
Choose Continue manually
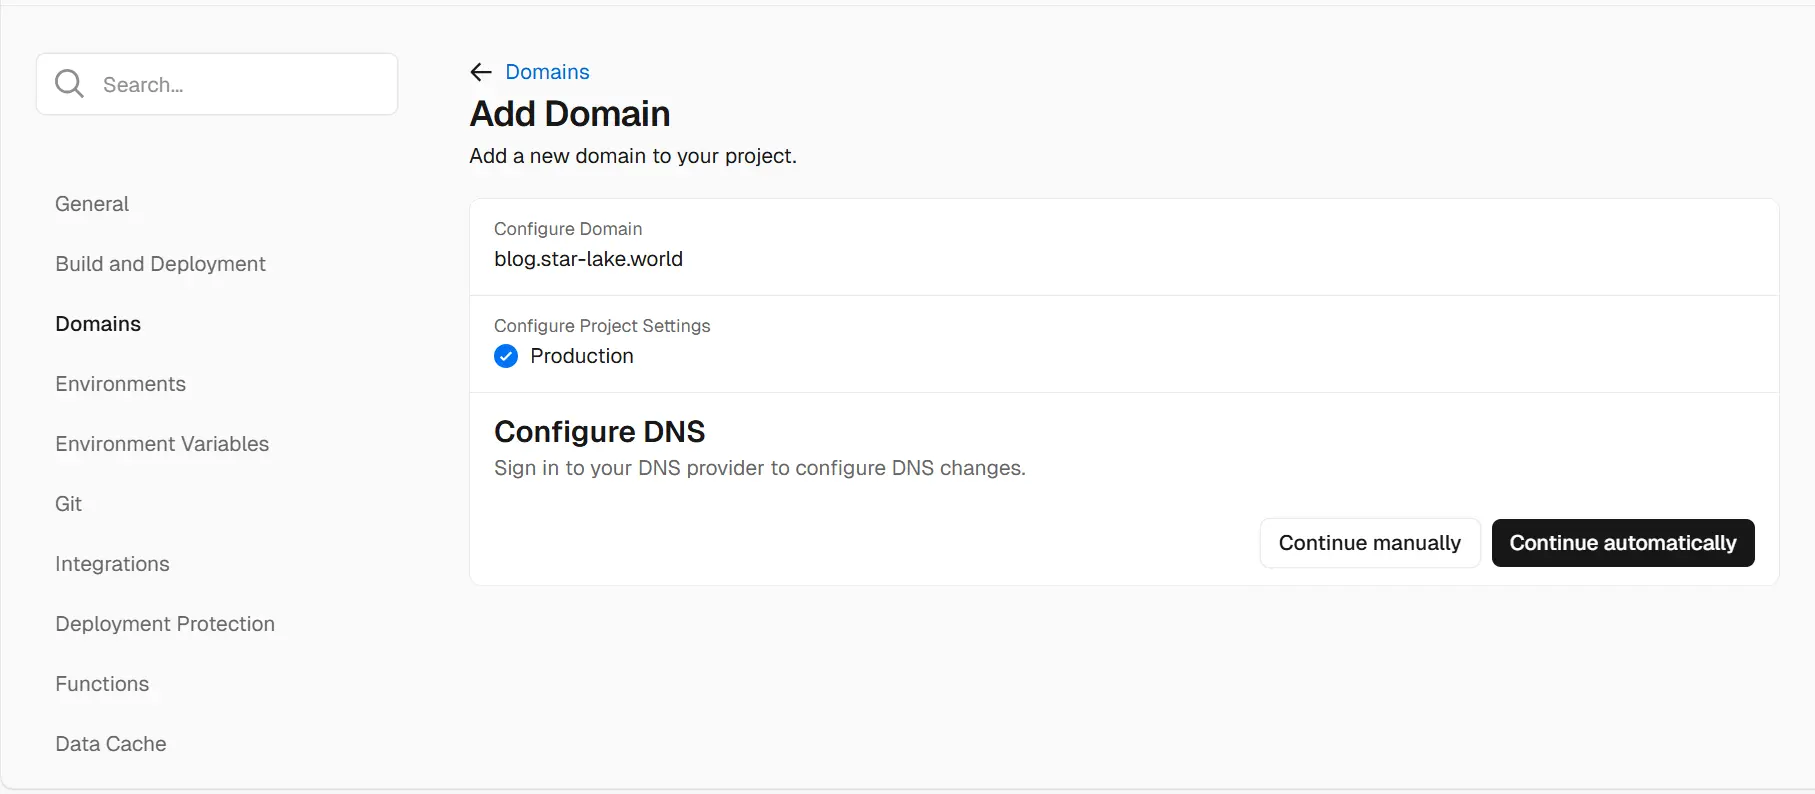click(x=1370, y=543)
